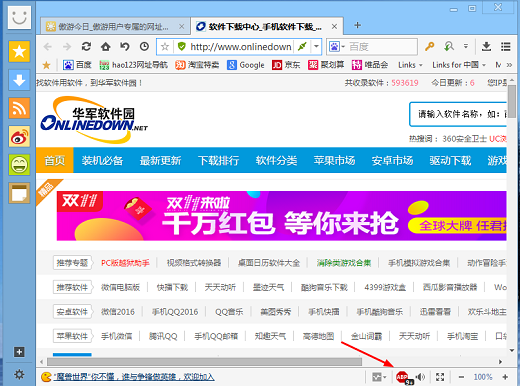This screenshot has height=386, width=520.
Task: Open the hao123网址导航 bookmark
Action: point(133,65)
